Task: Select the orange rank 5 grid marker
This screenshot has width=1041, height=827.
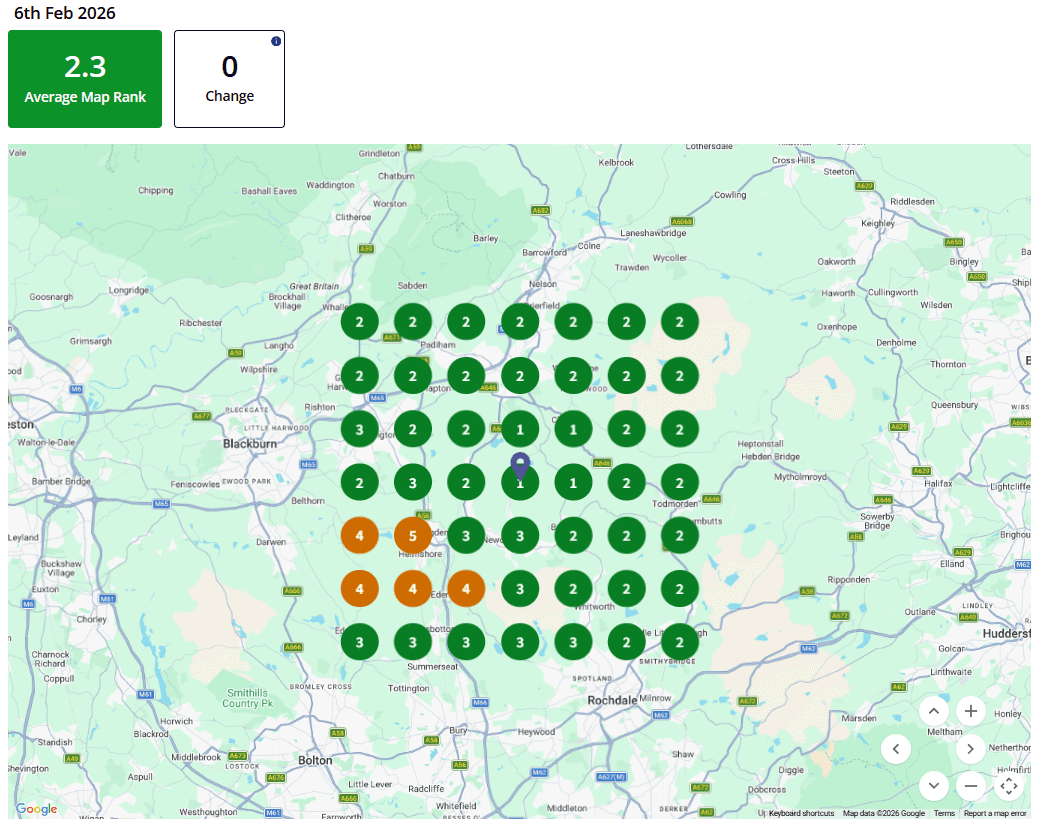Action: [x=413, y=536]
